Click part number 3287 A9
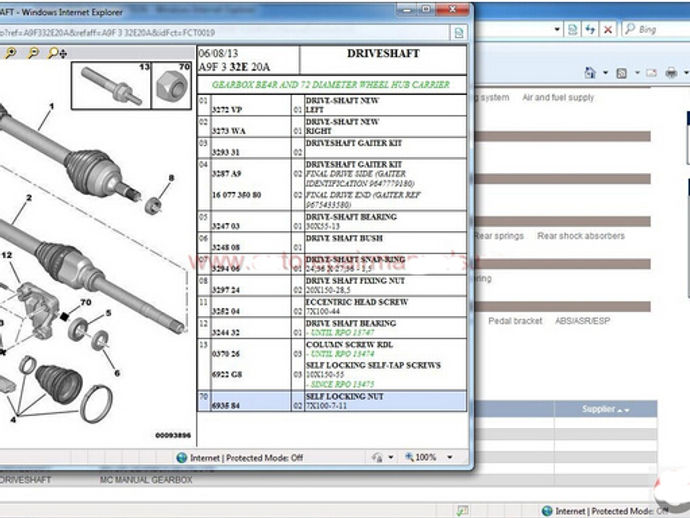This screenshot has width=690, height=518. (x=226, y=173)
